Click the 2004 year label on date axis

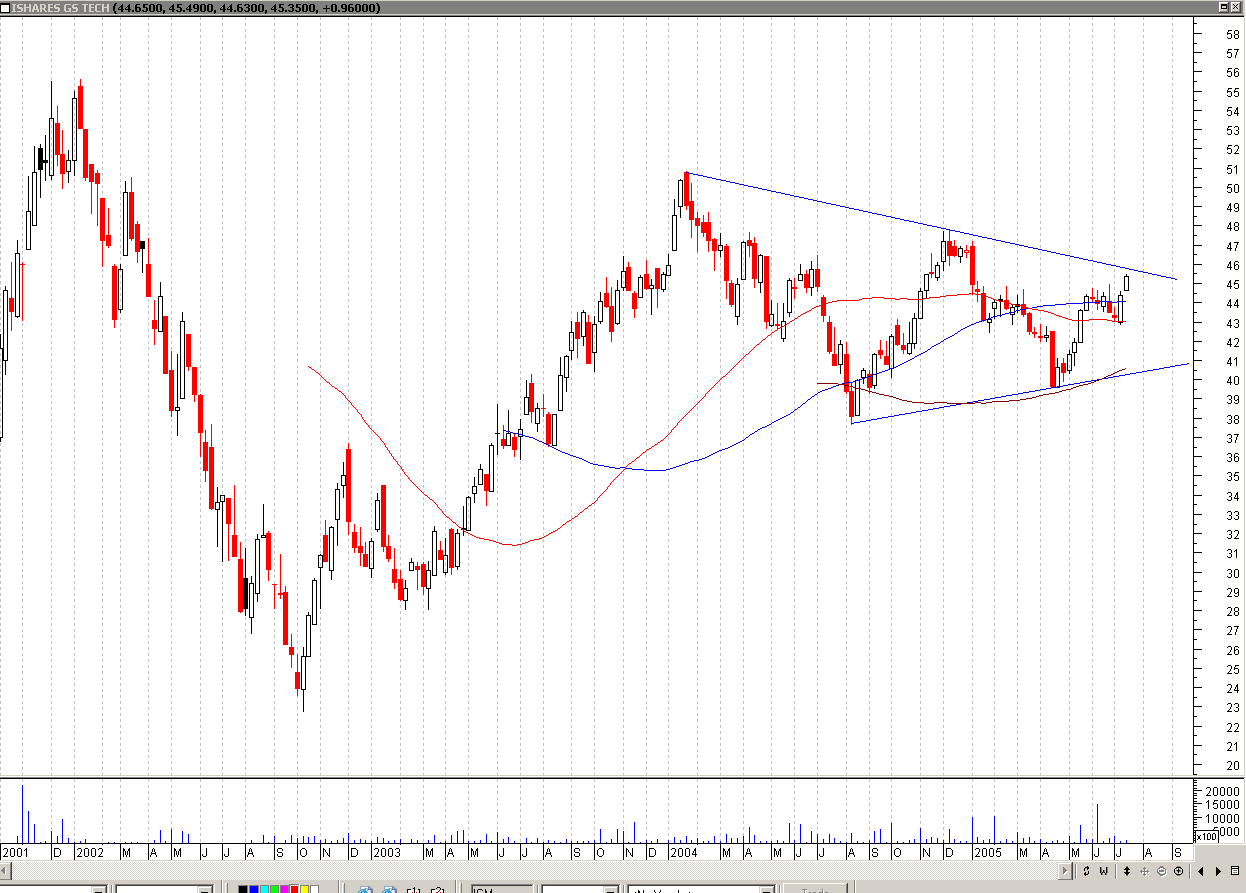tap(684, 853)
